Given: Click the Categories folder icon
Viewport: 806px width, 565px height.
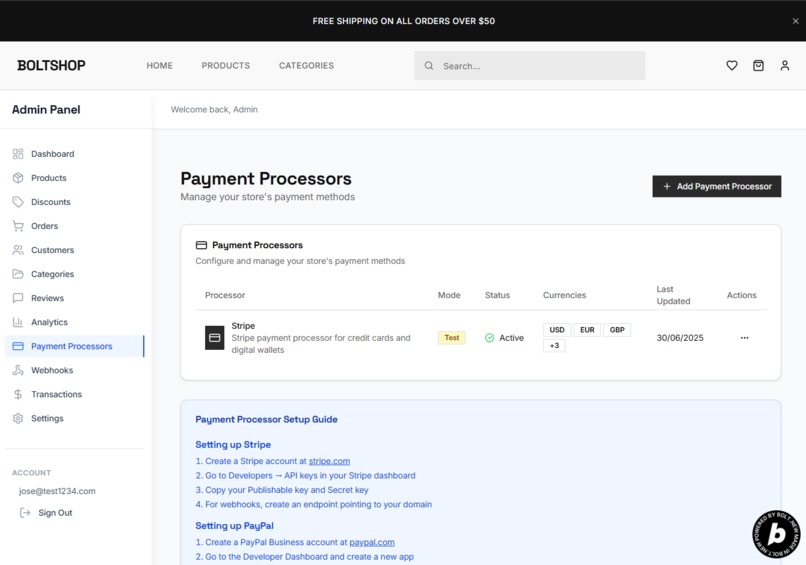Looking at the screenshot, I should coord(18,274).
